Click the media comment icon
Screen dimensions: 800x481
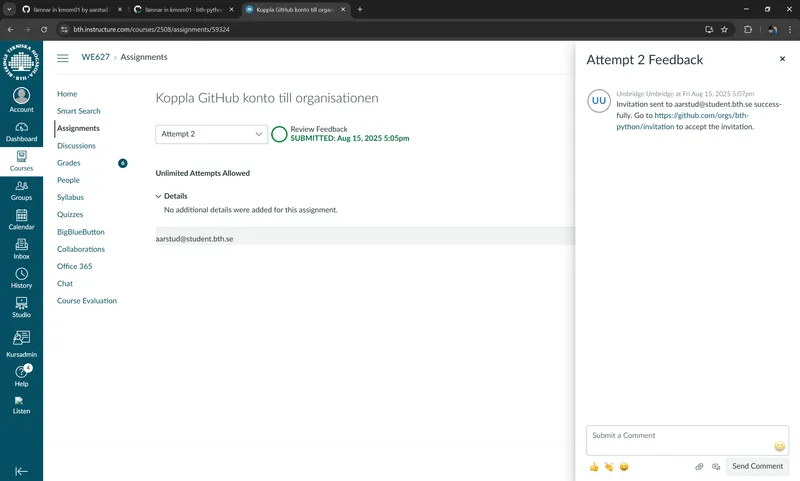pyautogui.click(x=715, y=467)
